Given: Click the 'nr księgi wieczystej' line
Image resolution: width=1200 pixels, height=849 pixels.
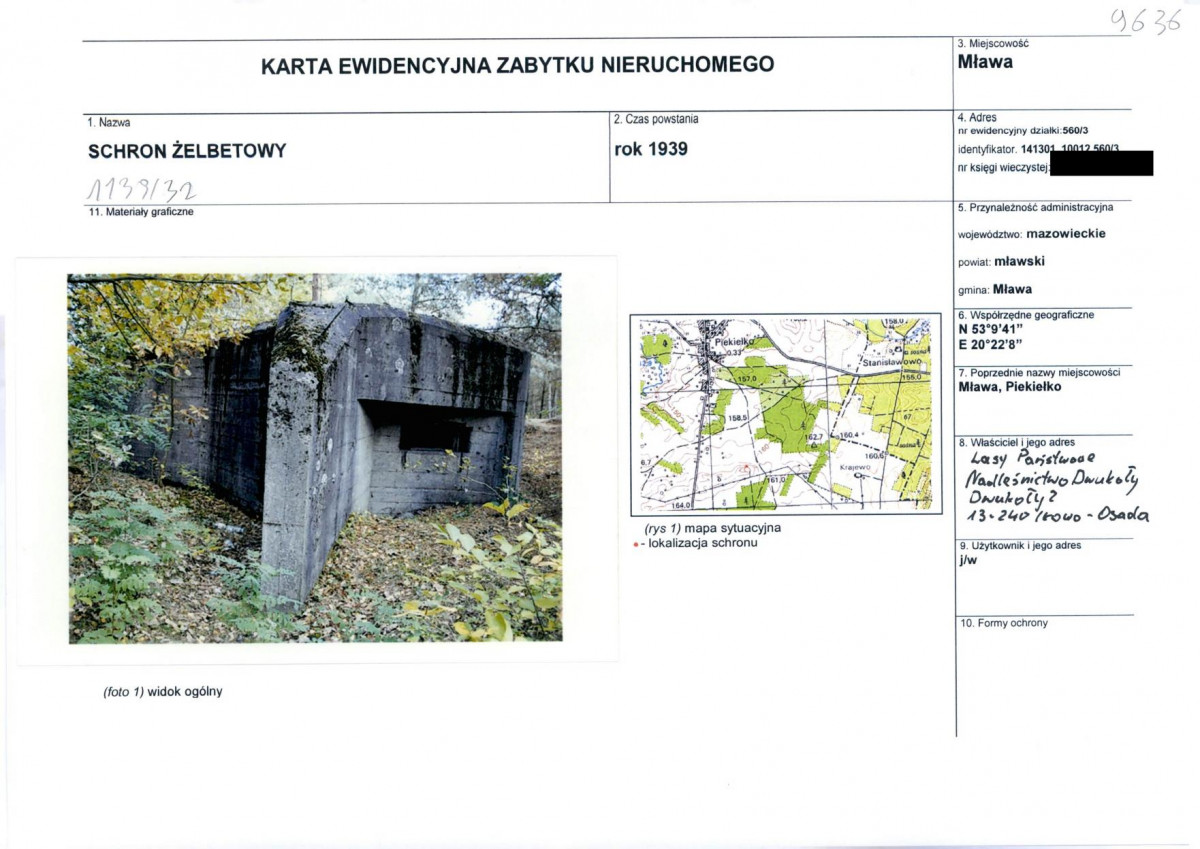Looking at the screenshot, I should pyautogui.click(x=1003, y=166).
